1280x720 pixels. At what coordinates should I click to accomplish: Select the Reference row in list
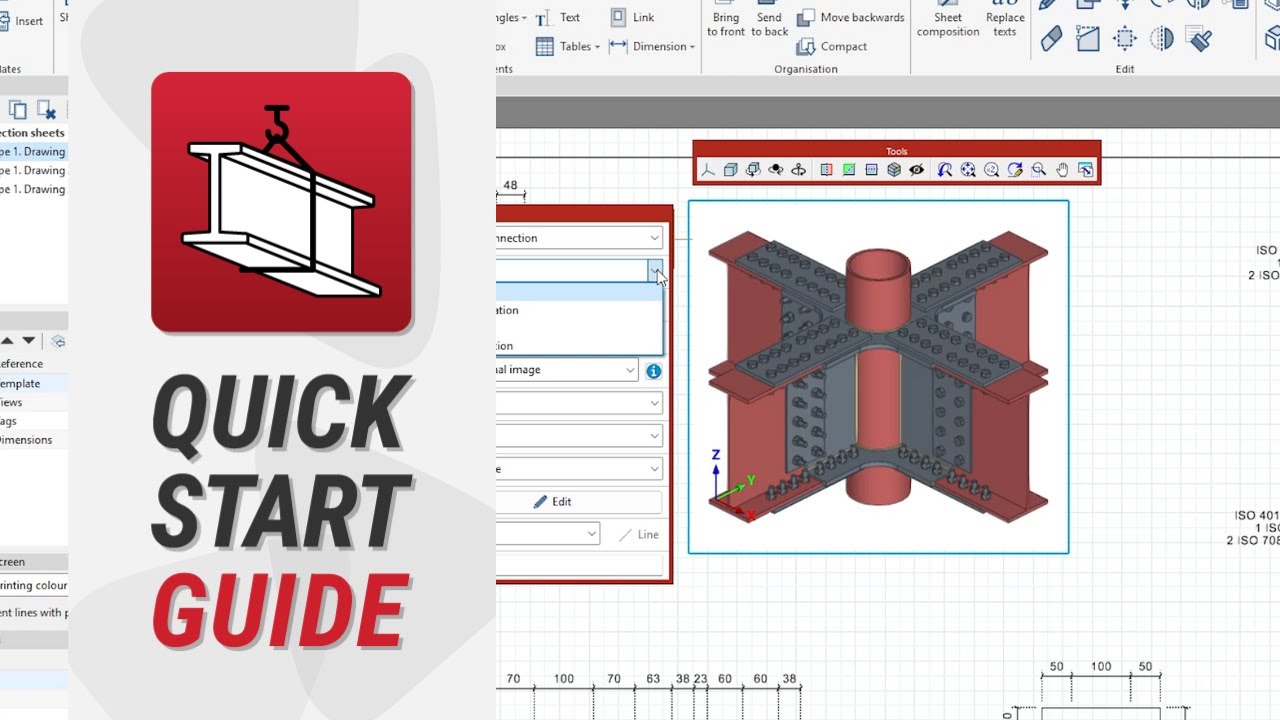tap(34, 364)
